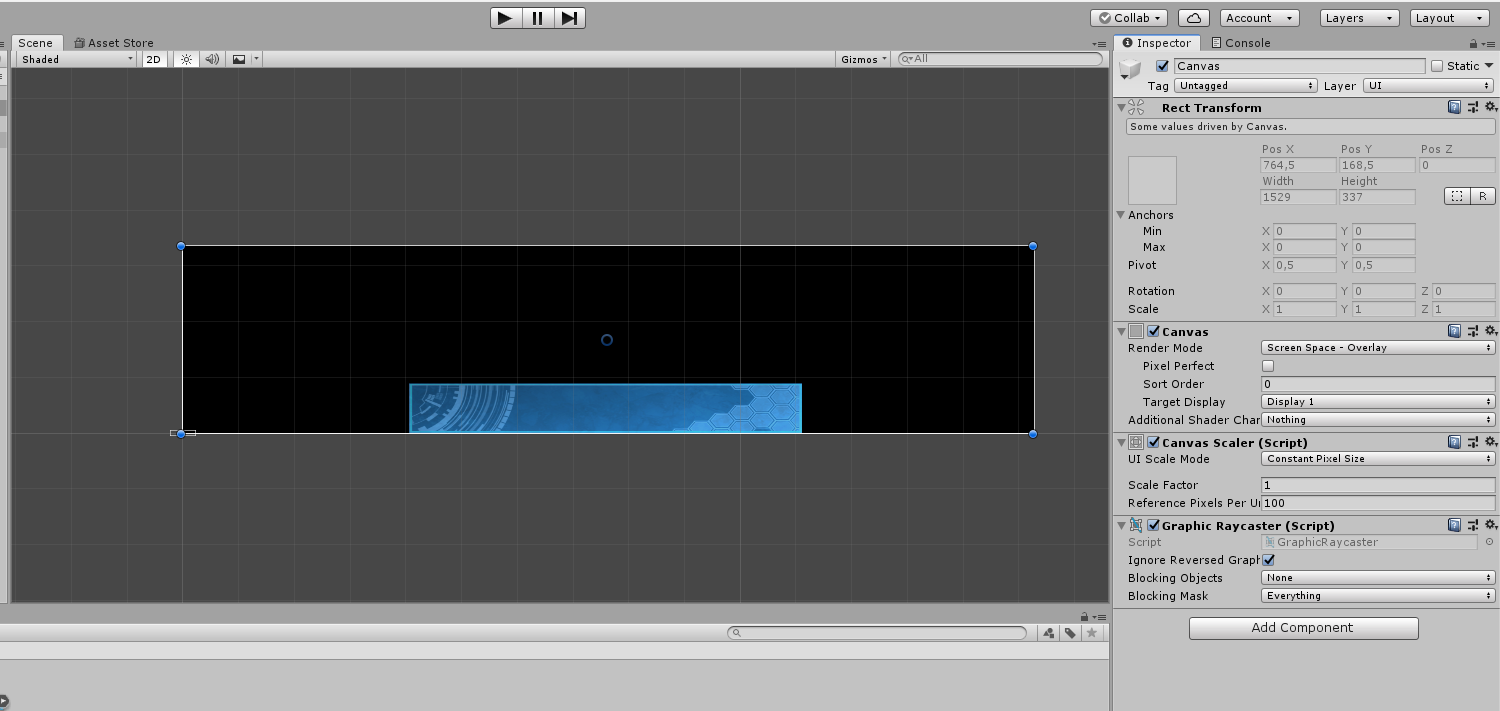The width and height of the screenshot is (1500, 711).
Task: Click the Step frame button
Action: pyautogui.click(x=570, y=17)
